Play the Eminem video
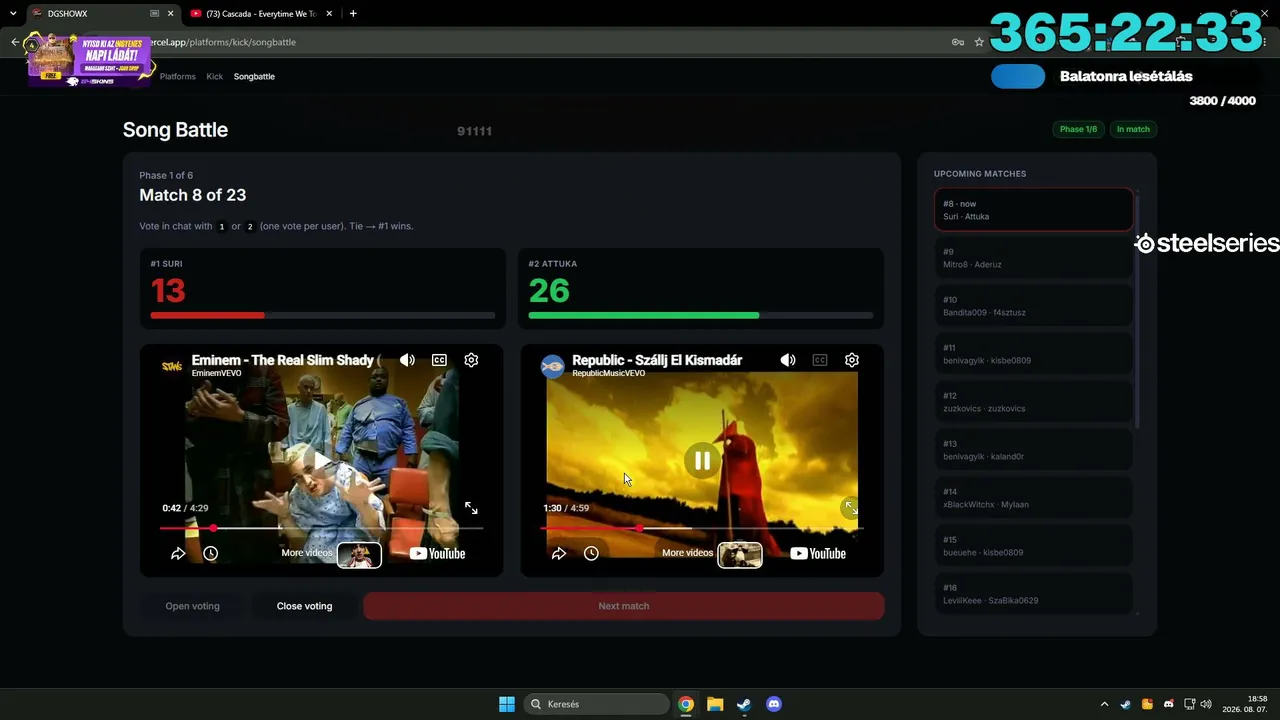This screenshot has height=720, width=1280. (321, 460)
